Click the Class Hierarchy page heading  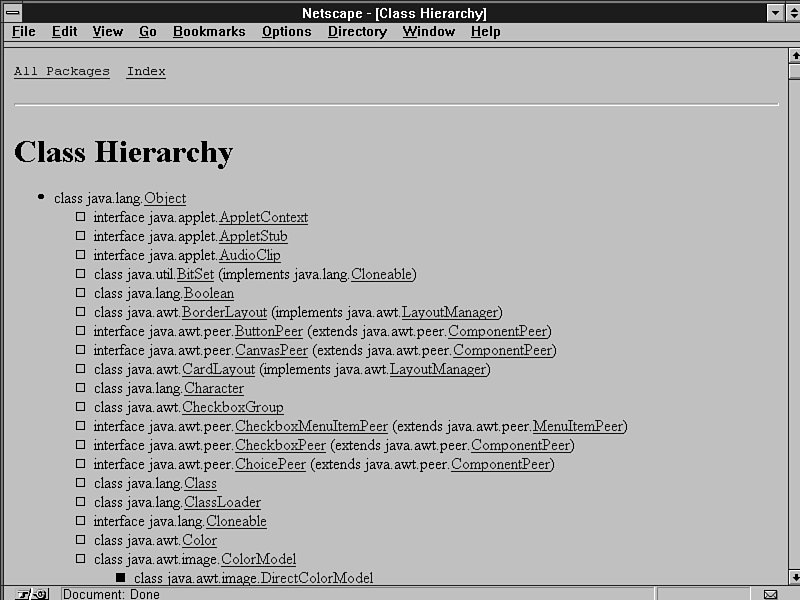click(123, 153)
